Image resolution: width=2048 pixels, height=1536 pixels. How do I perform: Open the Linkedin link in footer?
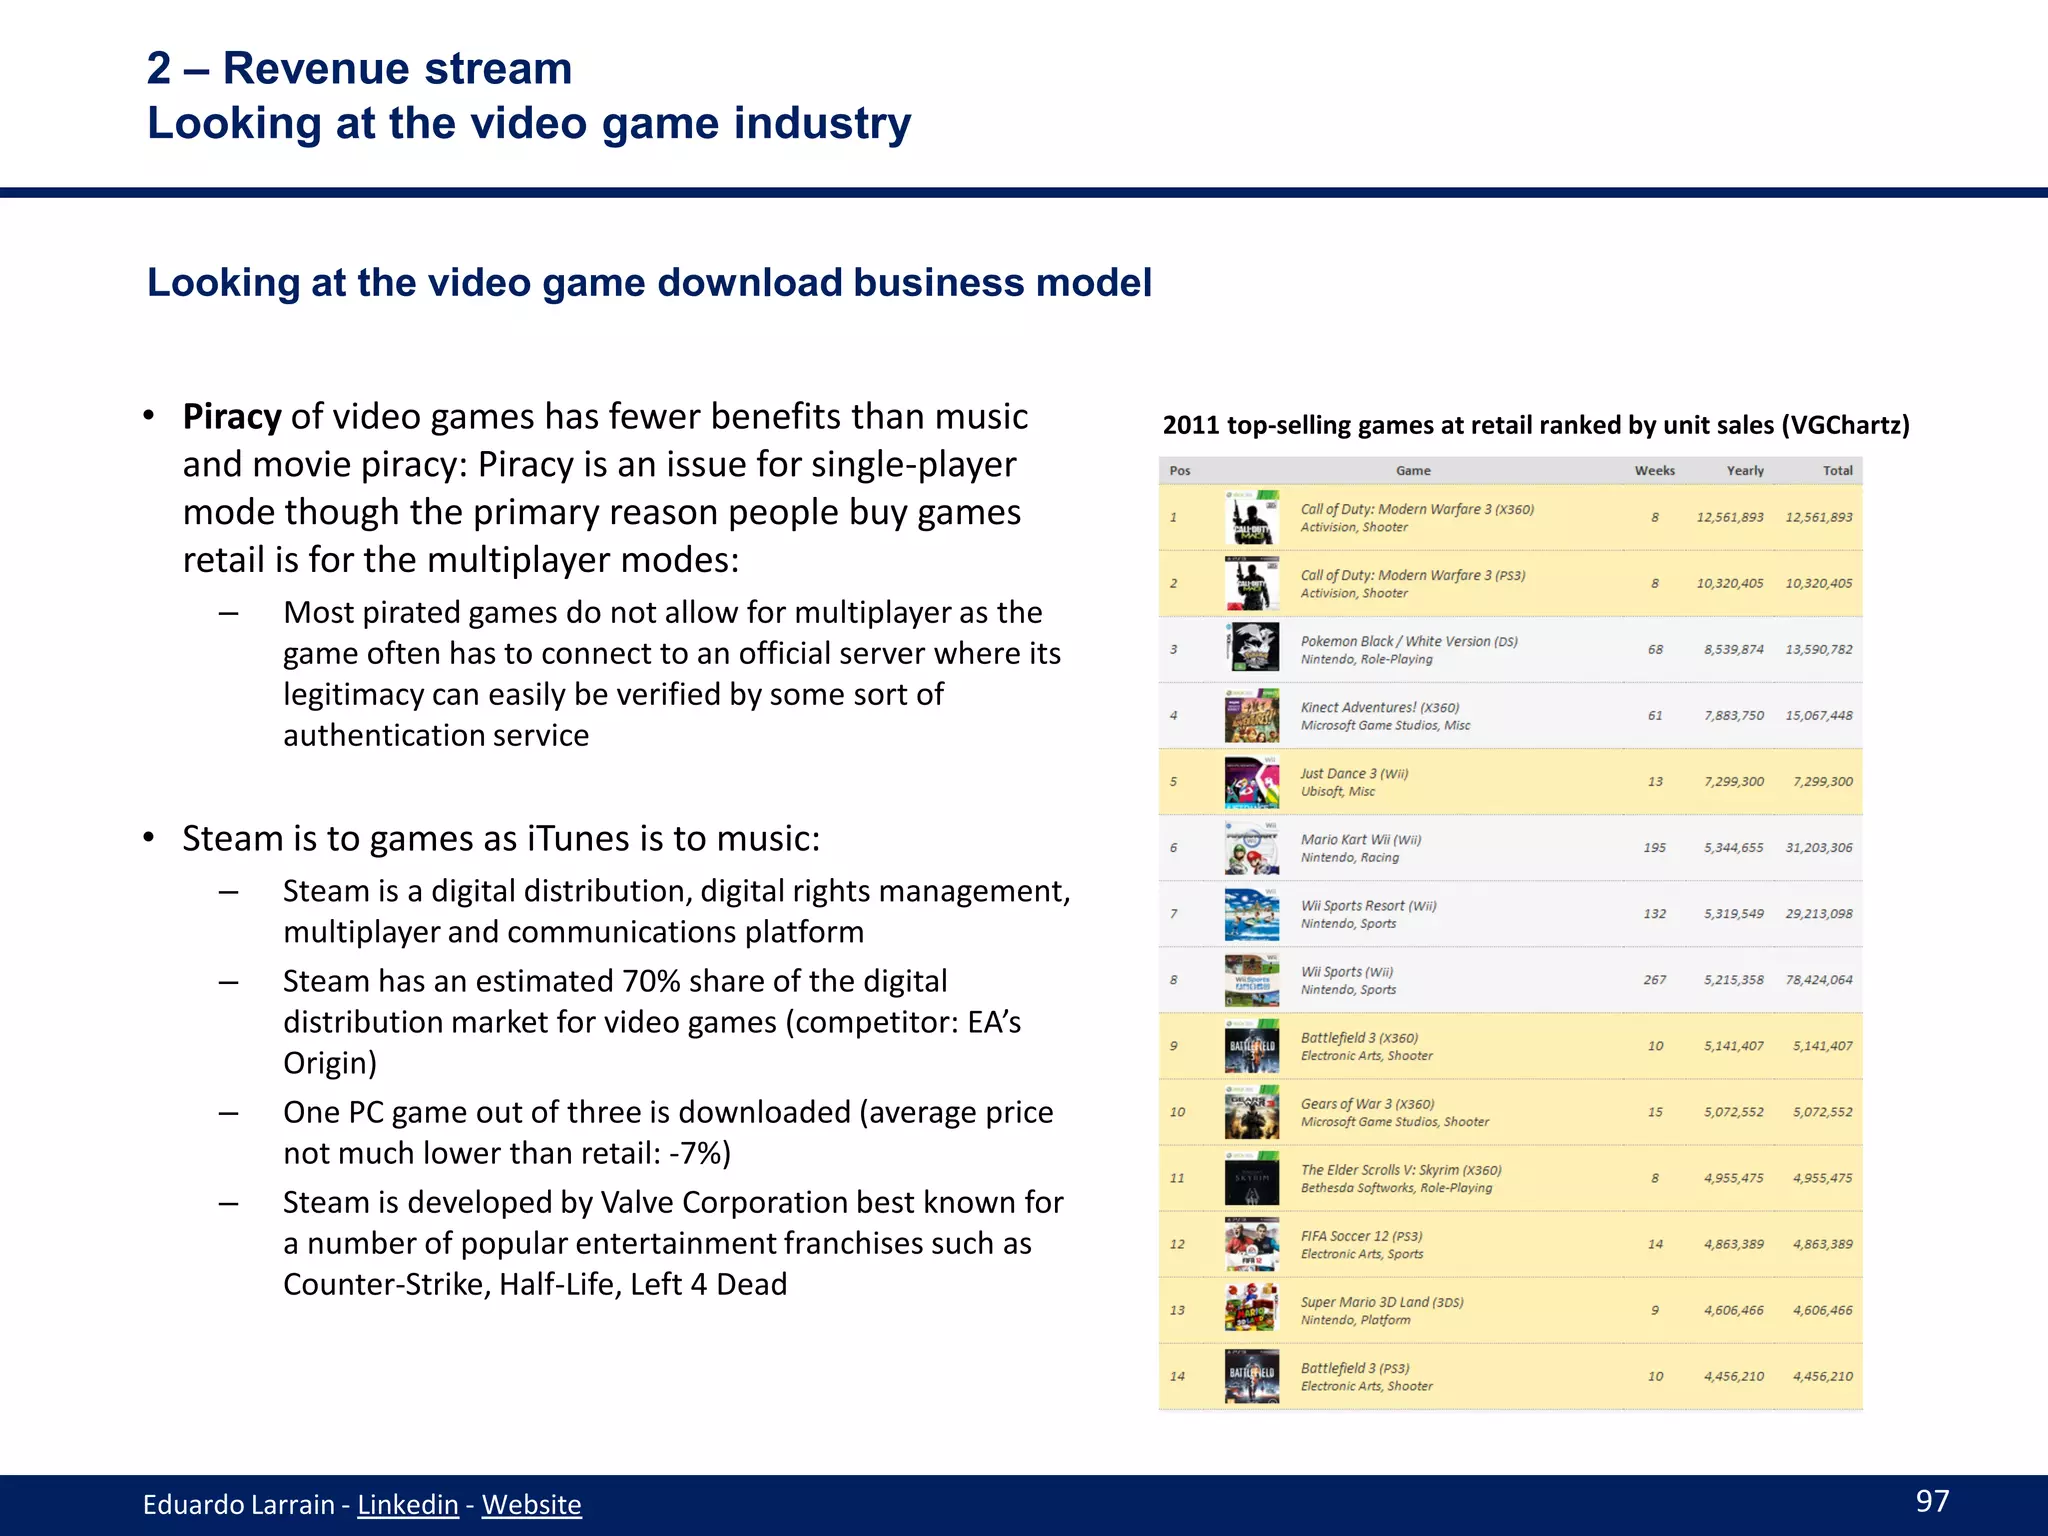[408, 1504]
